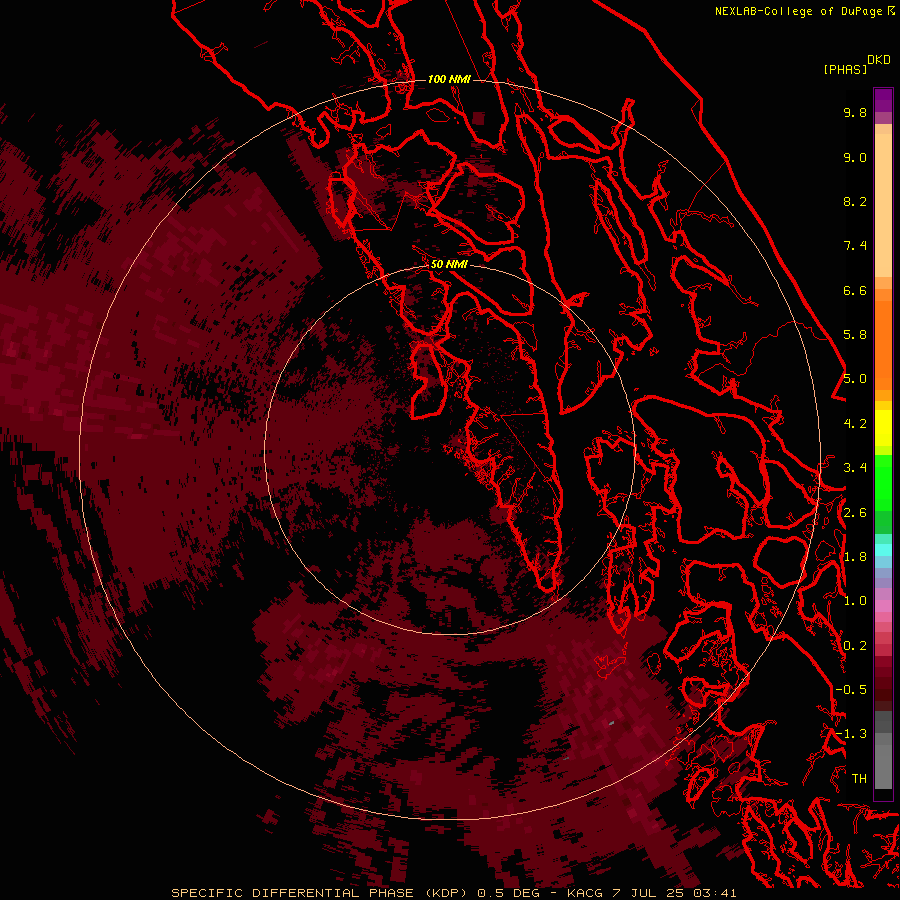This screenshot has height=900, width=900.
Task: Click the 6.6 scale value
Action: [x=855, y=290]
